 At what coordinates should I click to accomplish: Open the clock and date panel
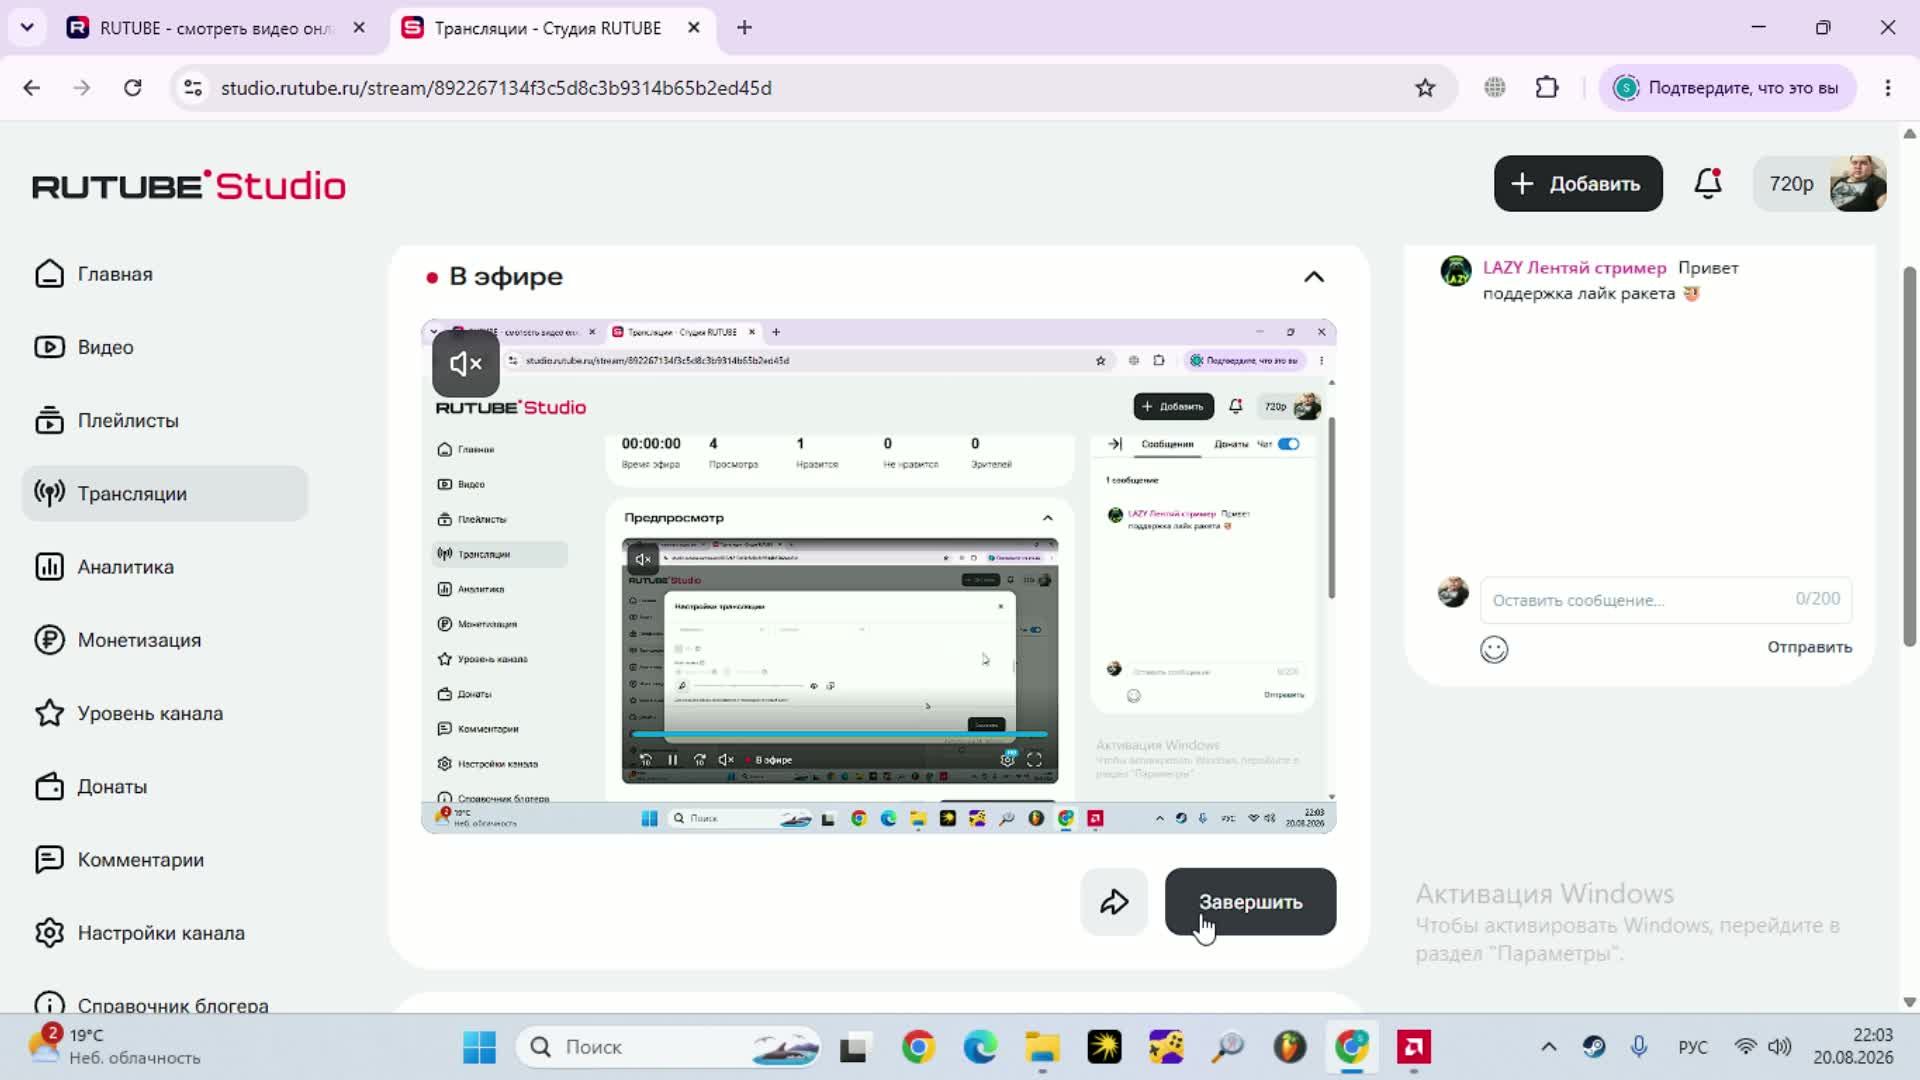(1853, 1047)
